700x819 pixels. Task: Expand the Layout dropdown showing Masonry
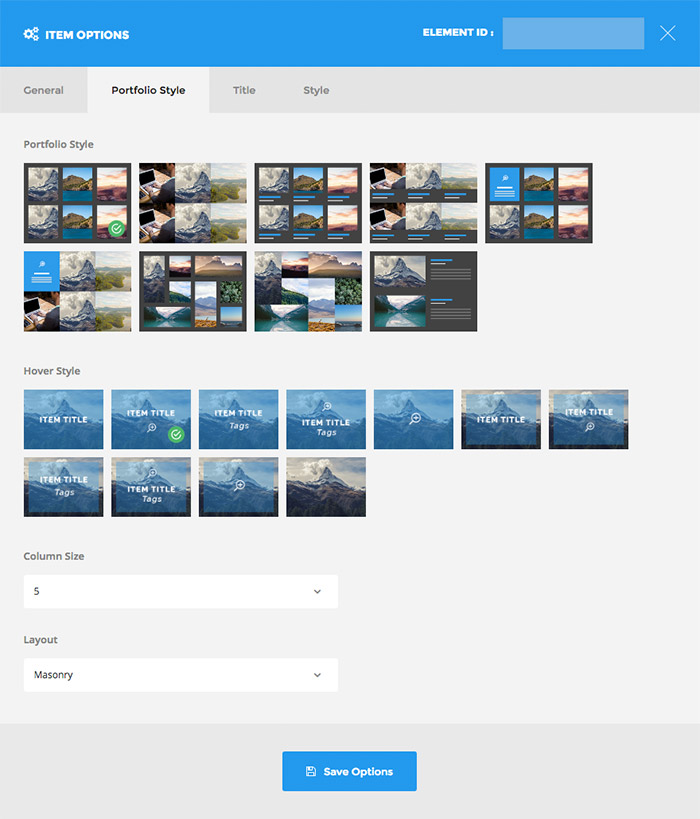pyautogui.click(x=180, y=675)
